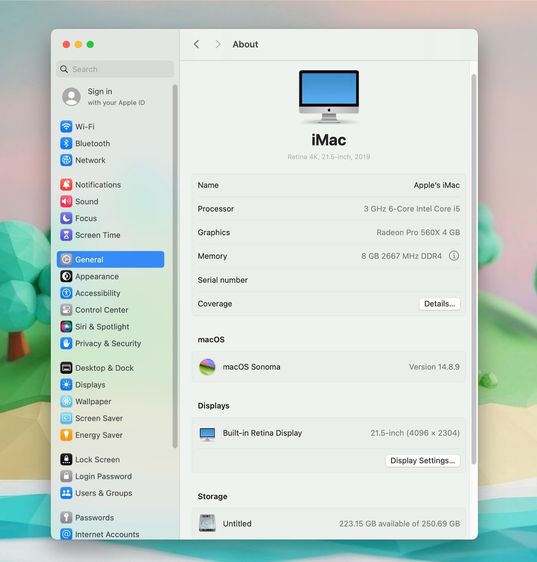
Task: Open the Users & Groups icon
Action: pyautogui.click(x=66, y=493)
